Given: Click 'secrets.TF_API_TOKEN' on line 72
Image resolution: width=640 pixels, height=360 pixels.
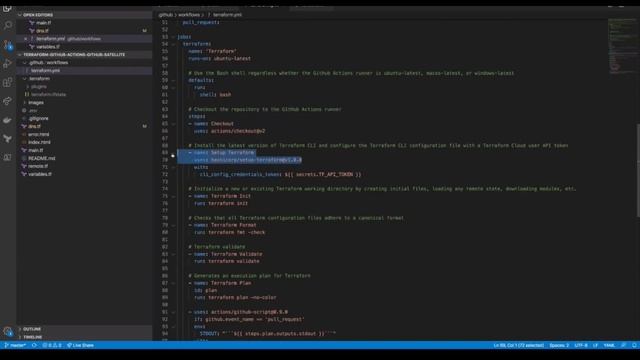Looking at the screenshot, I should click(x=324, y=174).
